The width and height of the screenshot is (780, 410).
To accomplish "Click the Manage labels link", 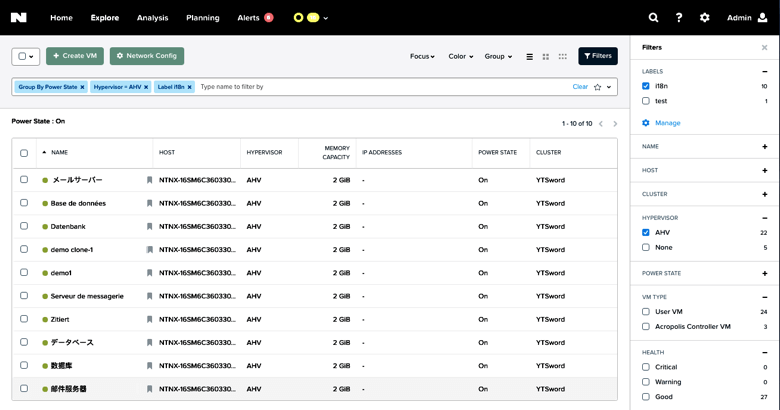I will point(667,123).
